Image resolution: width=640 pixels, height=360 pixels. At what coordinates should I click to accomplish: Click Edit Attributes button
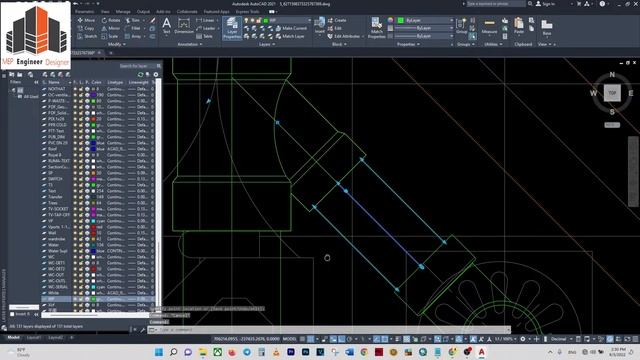click(x=344, y=36)
